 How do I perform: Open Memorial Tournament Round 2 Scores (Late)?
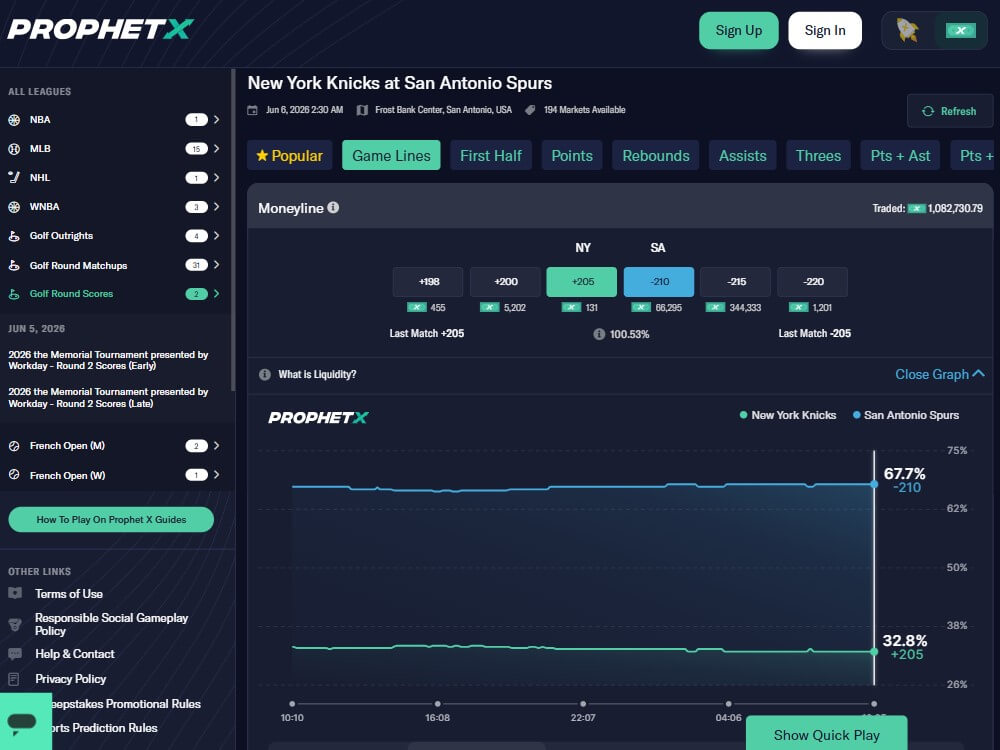point(108,397)
